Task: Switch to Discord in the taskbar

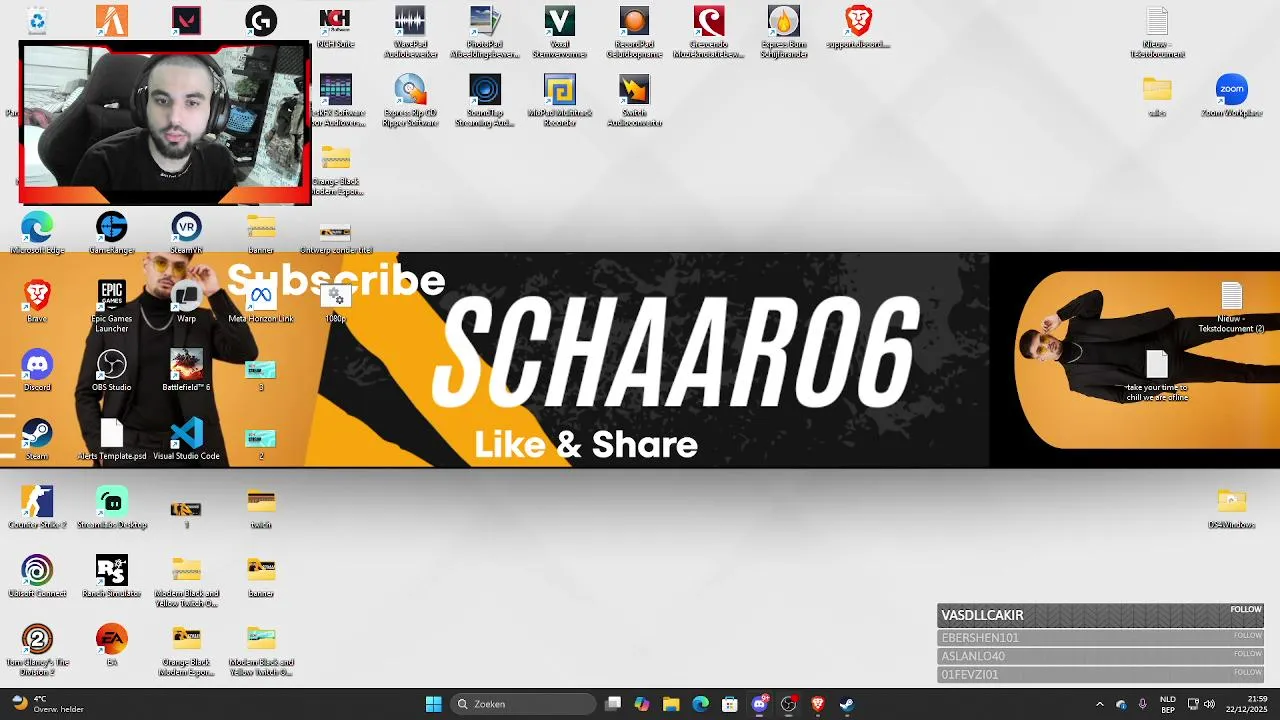Action: coord(759,704)
